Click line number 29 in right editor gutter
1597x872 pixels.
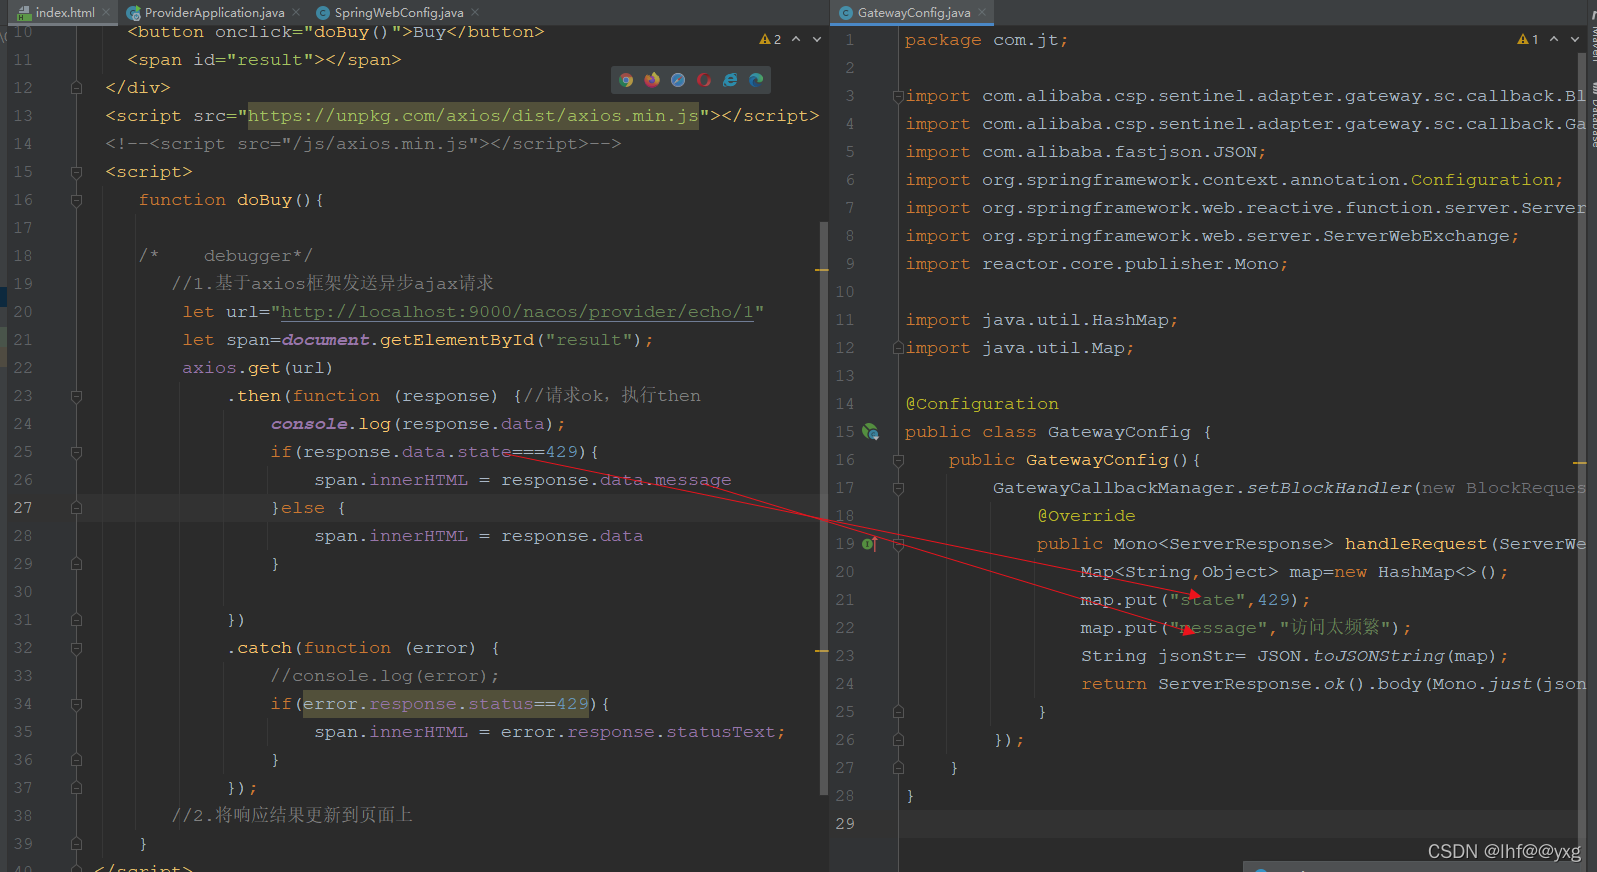click(x=845, y=824)
